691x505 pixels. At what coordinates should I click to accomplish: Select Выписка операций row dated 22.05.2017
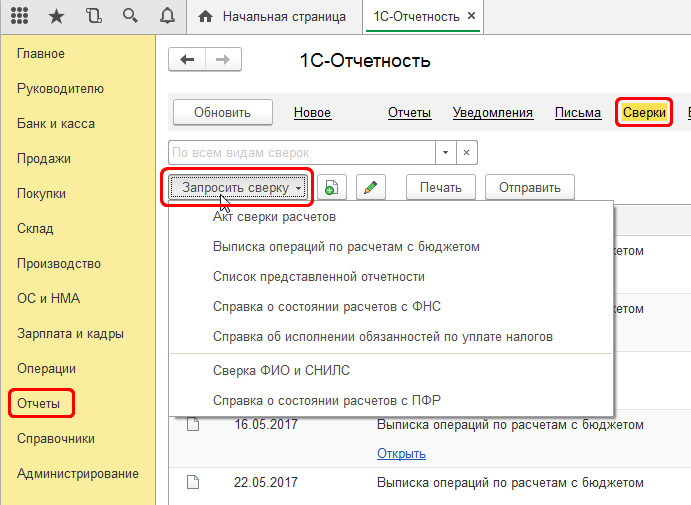click(510, 483)
